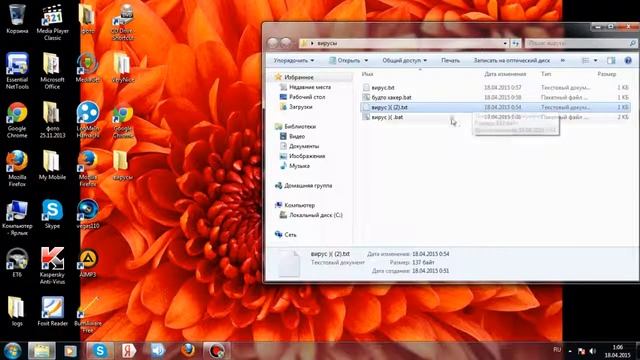Expand the address bar history dropdown
The height and width of the screenshot is (360, 640).
pos(505,43)
